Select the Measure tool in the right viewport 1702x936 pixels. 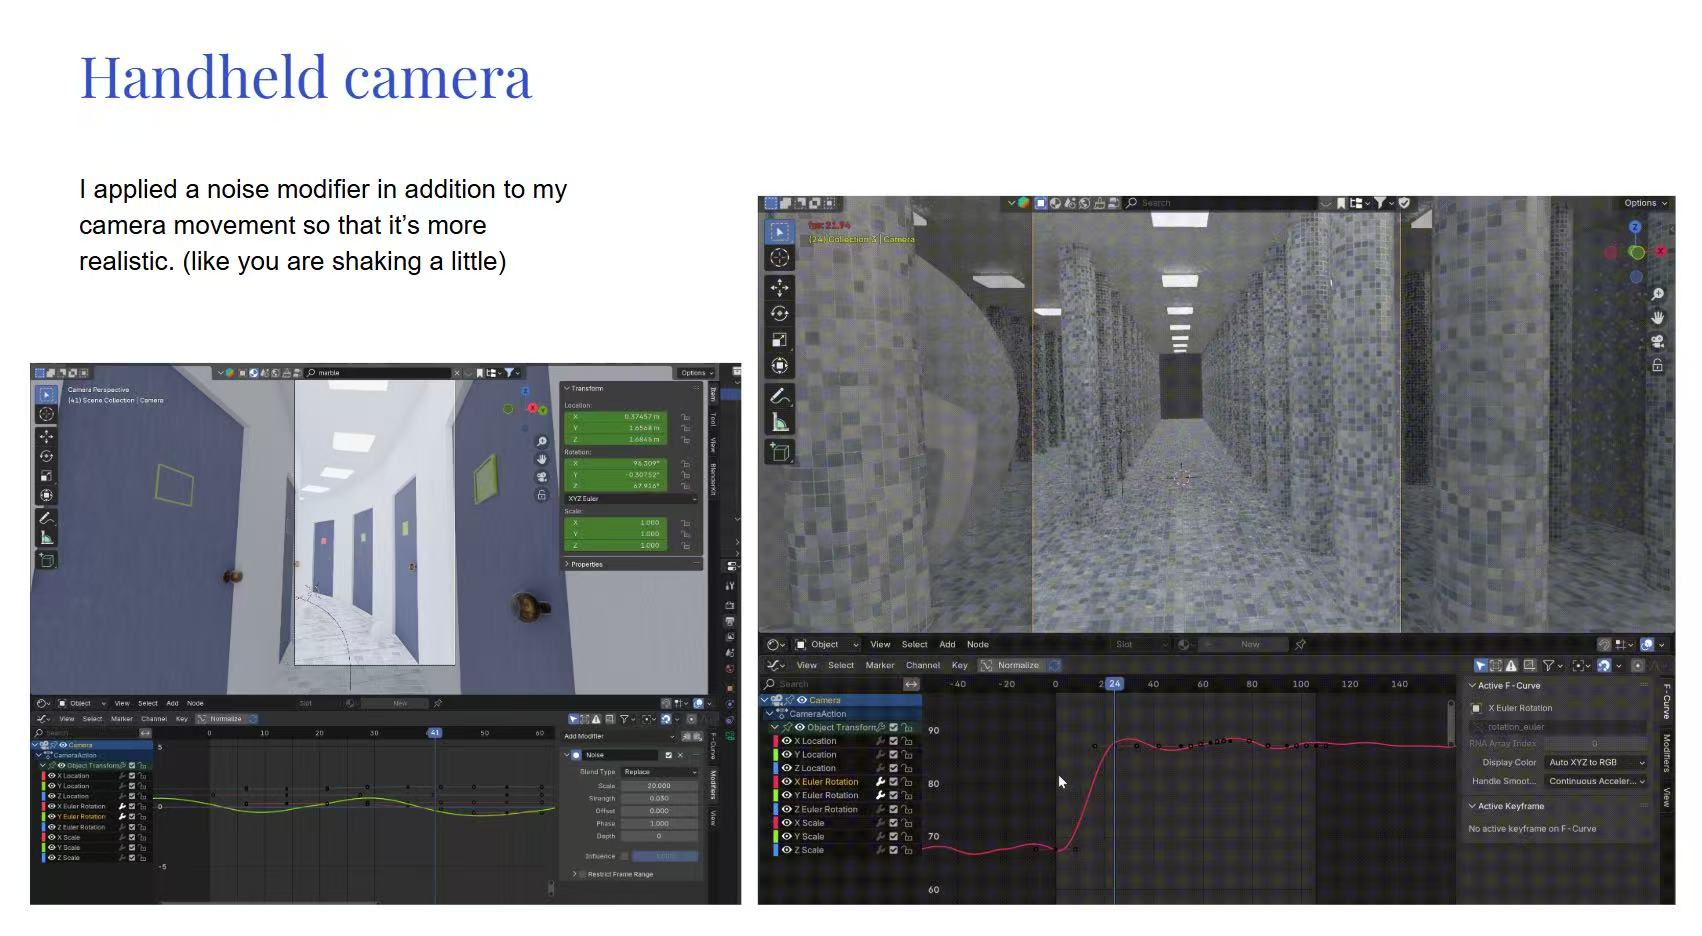[x=779, y=423]
